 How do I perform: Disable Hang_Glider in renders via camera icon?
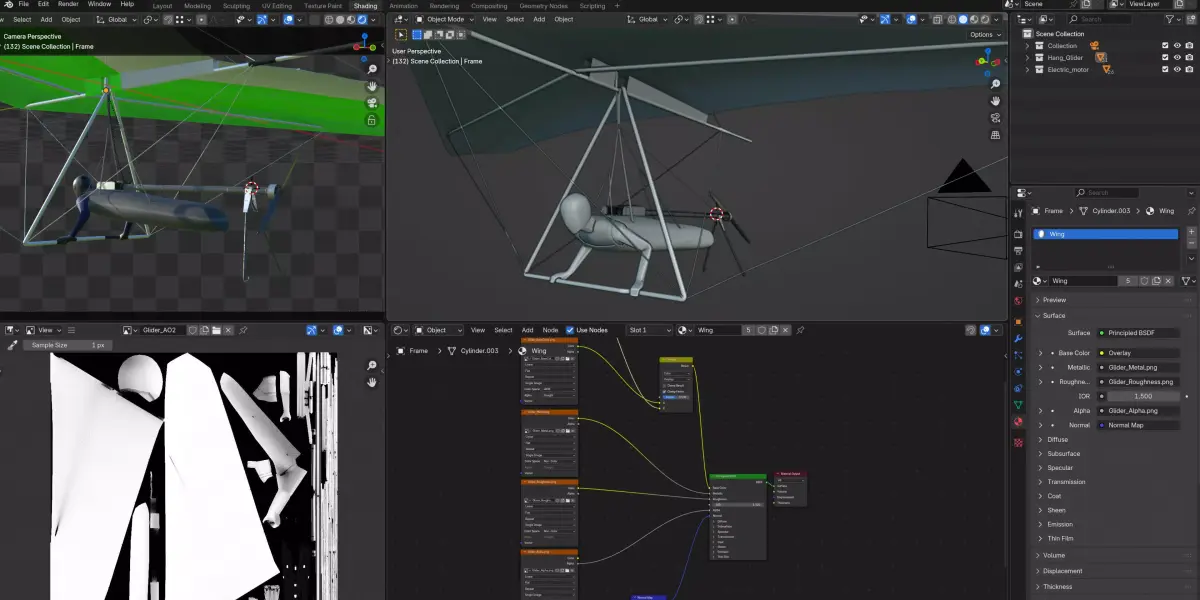pyautogui.click(x=1190, y=58)
